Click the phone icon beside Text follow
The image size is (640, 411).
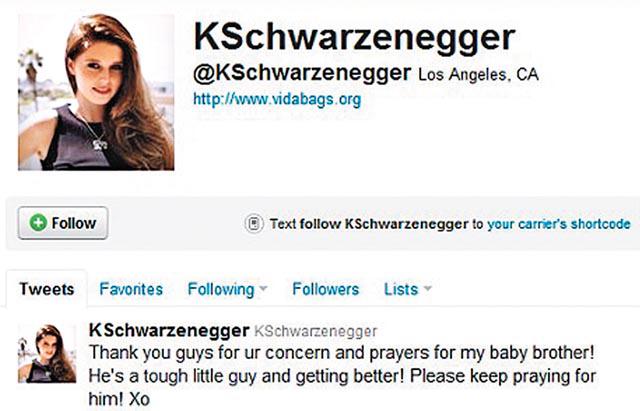(x=254, y=224)
